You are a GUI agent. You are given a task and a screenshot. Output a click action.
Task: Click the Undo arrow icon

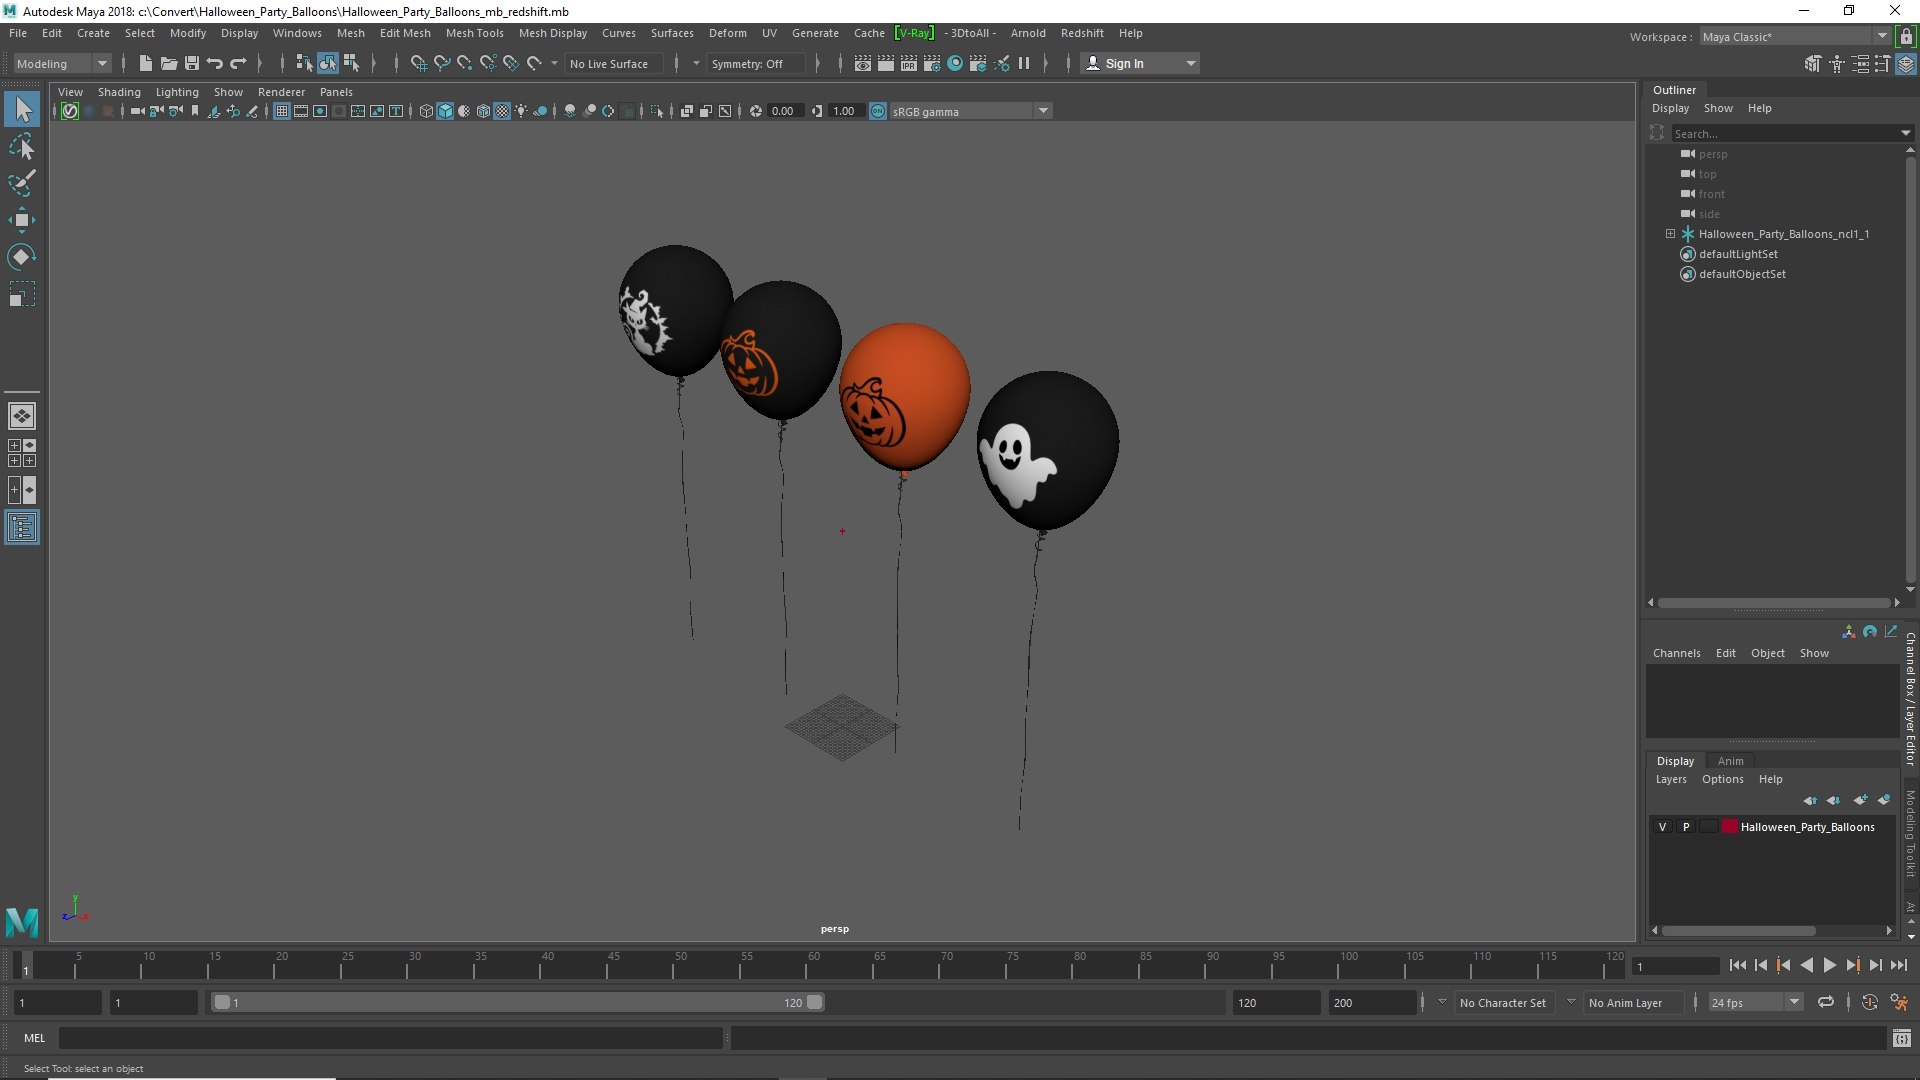pos(215,63)
